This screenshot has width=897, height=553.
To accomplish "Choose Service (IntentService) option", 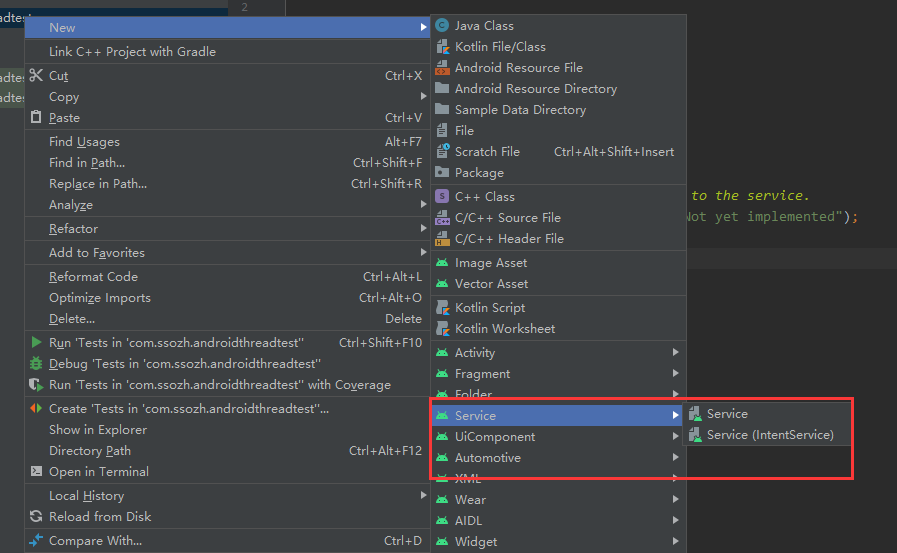I will point(767,435).
